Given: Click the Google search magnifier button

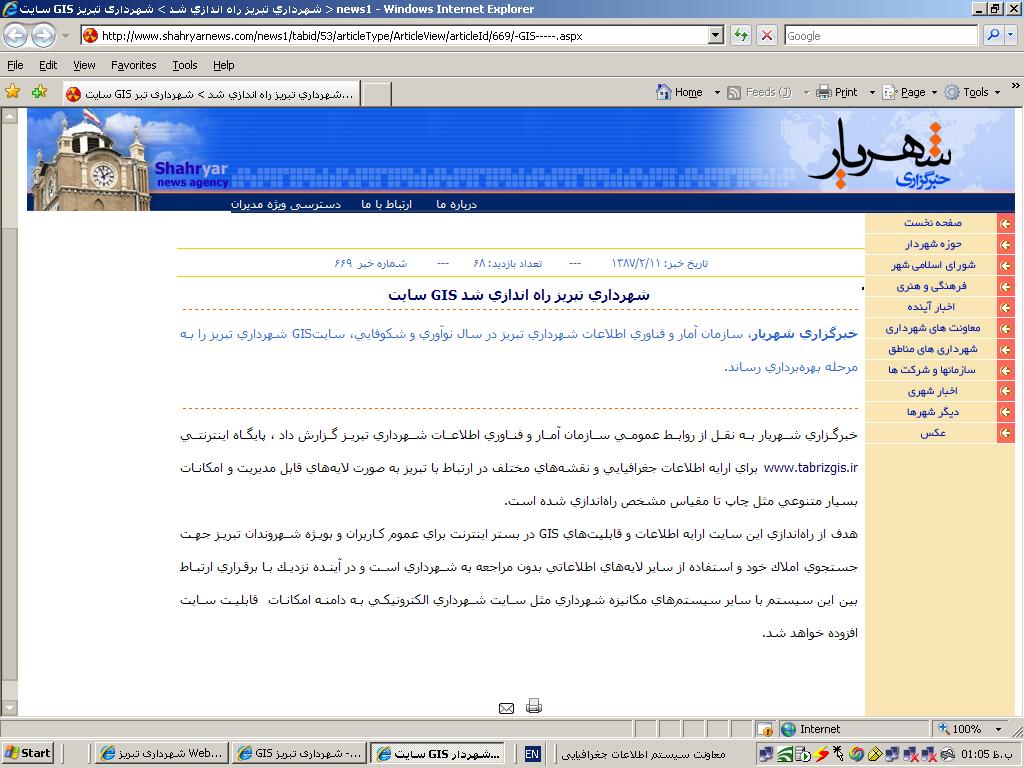Looking at the screenshot, I should 993,35.
